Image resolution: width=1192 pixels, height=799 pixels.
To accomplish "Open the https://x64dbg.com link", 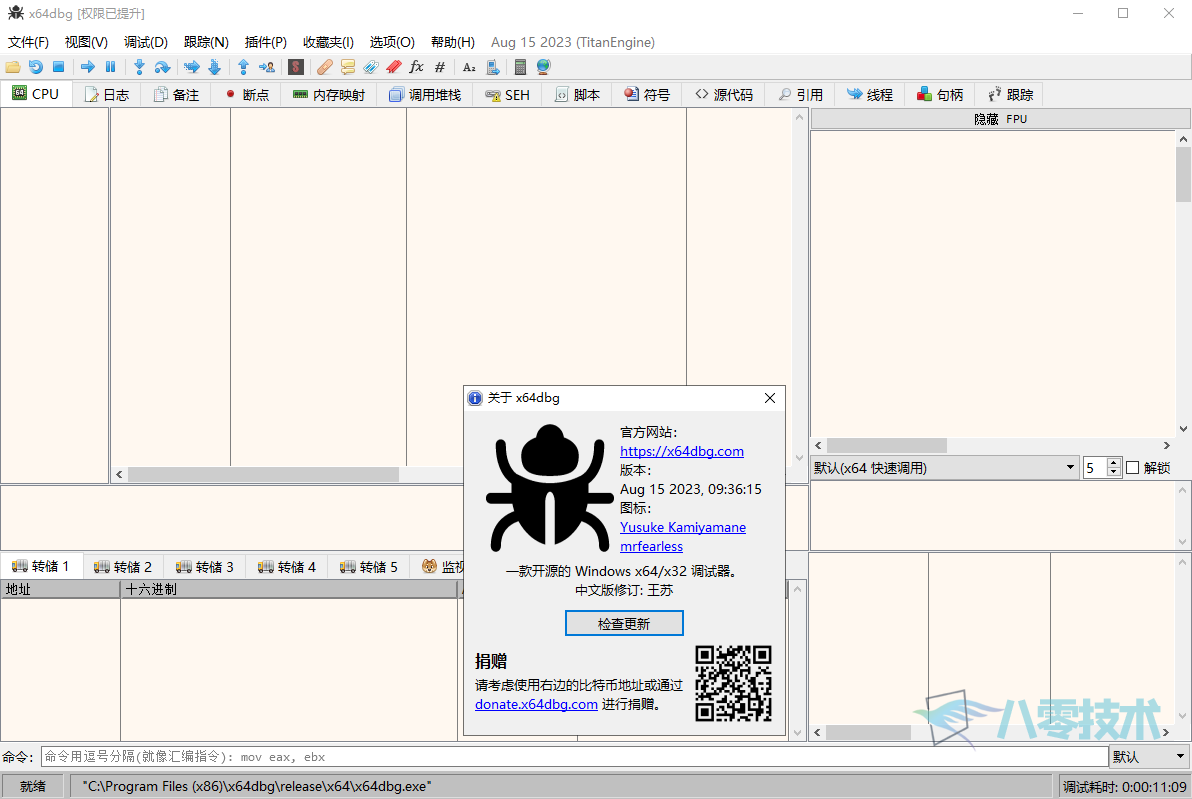I will pos(682,451).
